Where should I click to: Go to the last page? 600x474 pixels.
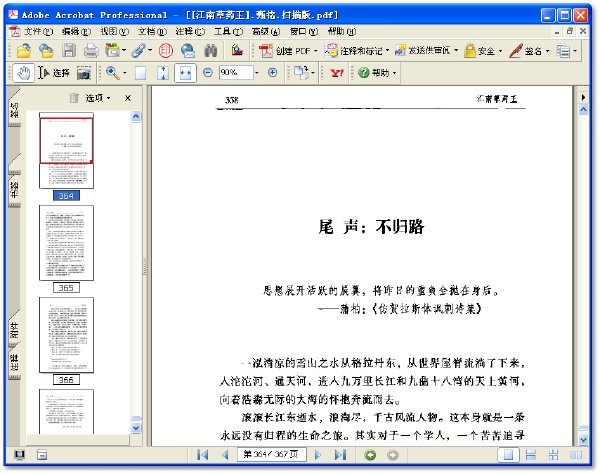340,455
